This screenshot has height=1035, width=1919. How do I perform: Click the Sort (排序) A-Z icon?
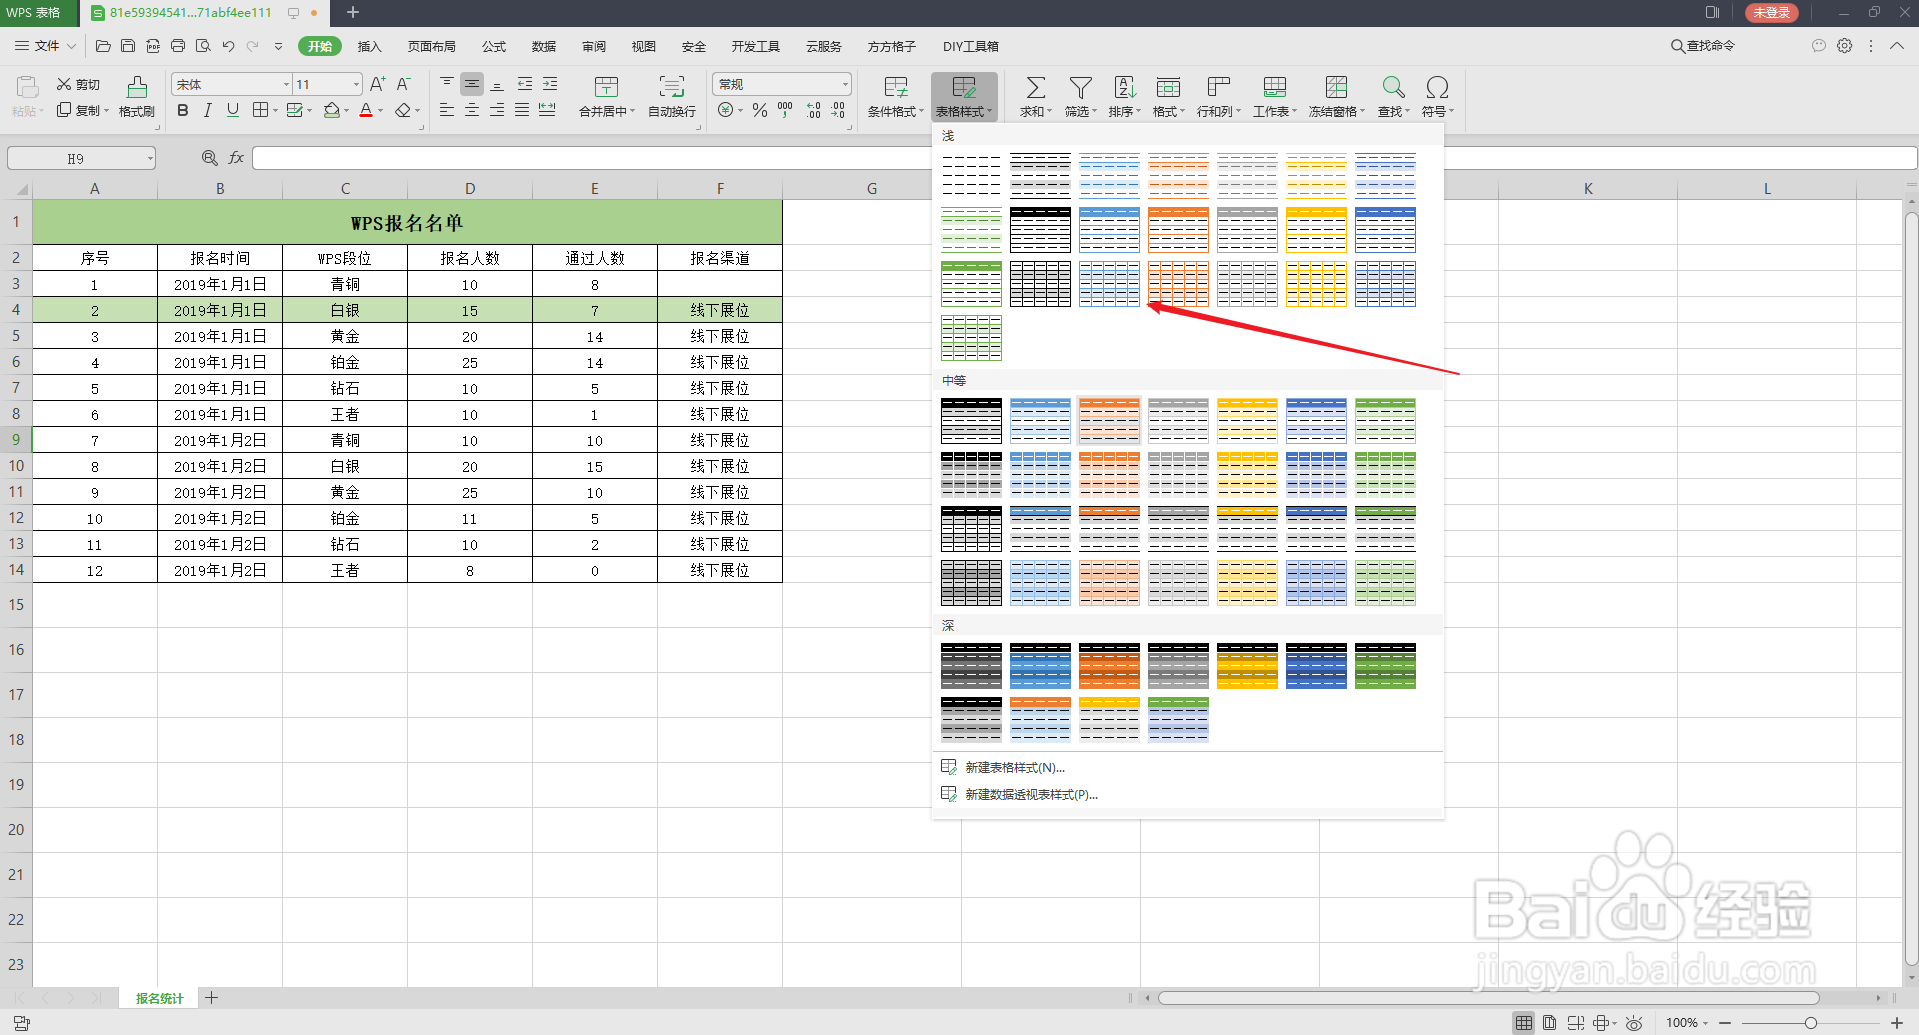click(x=1124, y=88)
